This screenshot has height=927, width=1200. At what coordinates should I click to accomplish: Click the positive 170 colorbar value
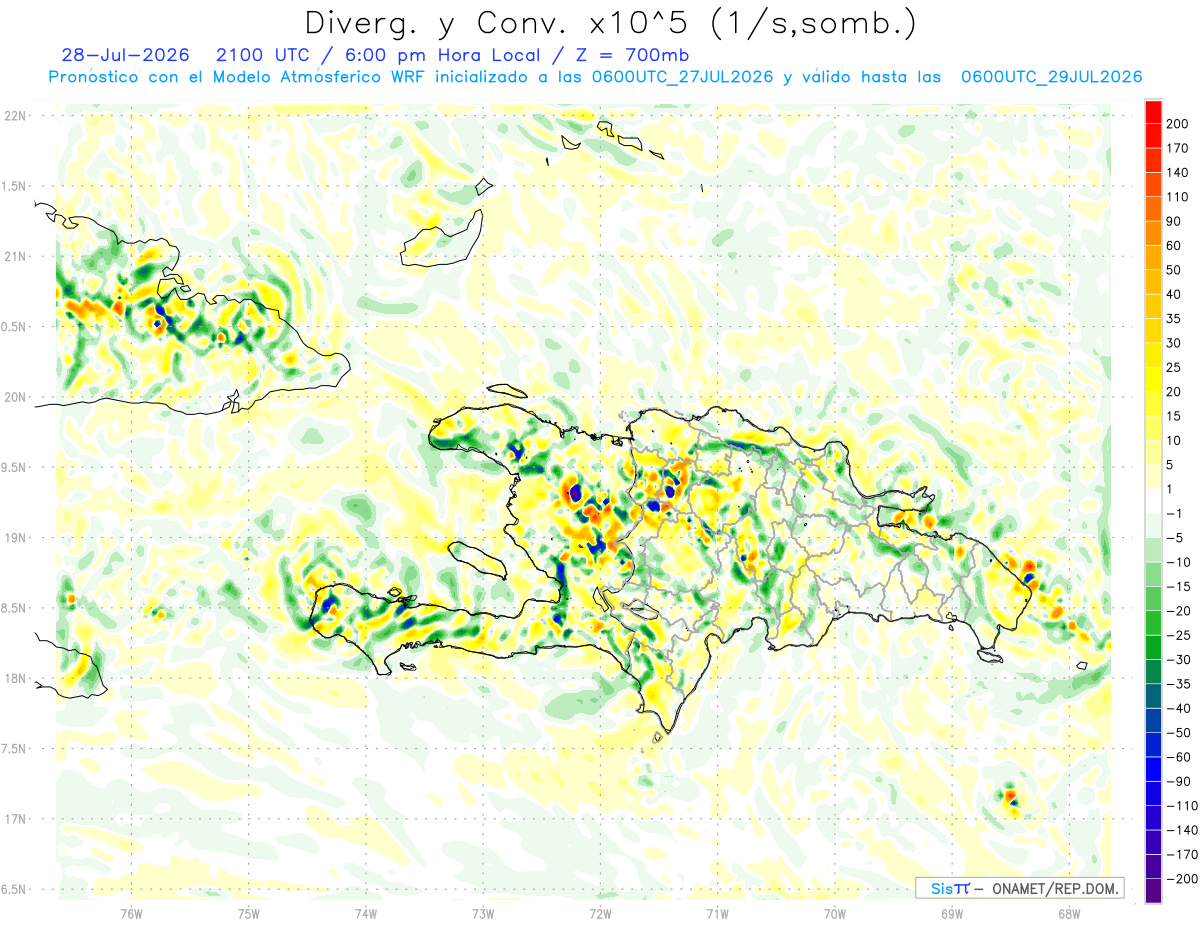click(x=1177, y=148)
